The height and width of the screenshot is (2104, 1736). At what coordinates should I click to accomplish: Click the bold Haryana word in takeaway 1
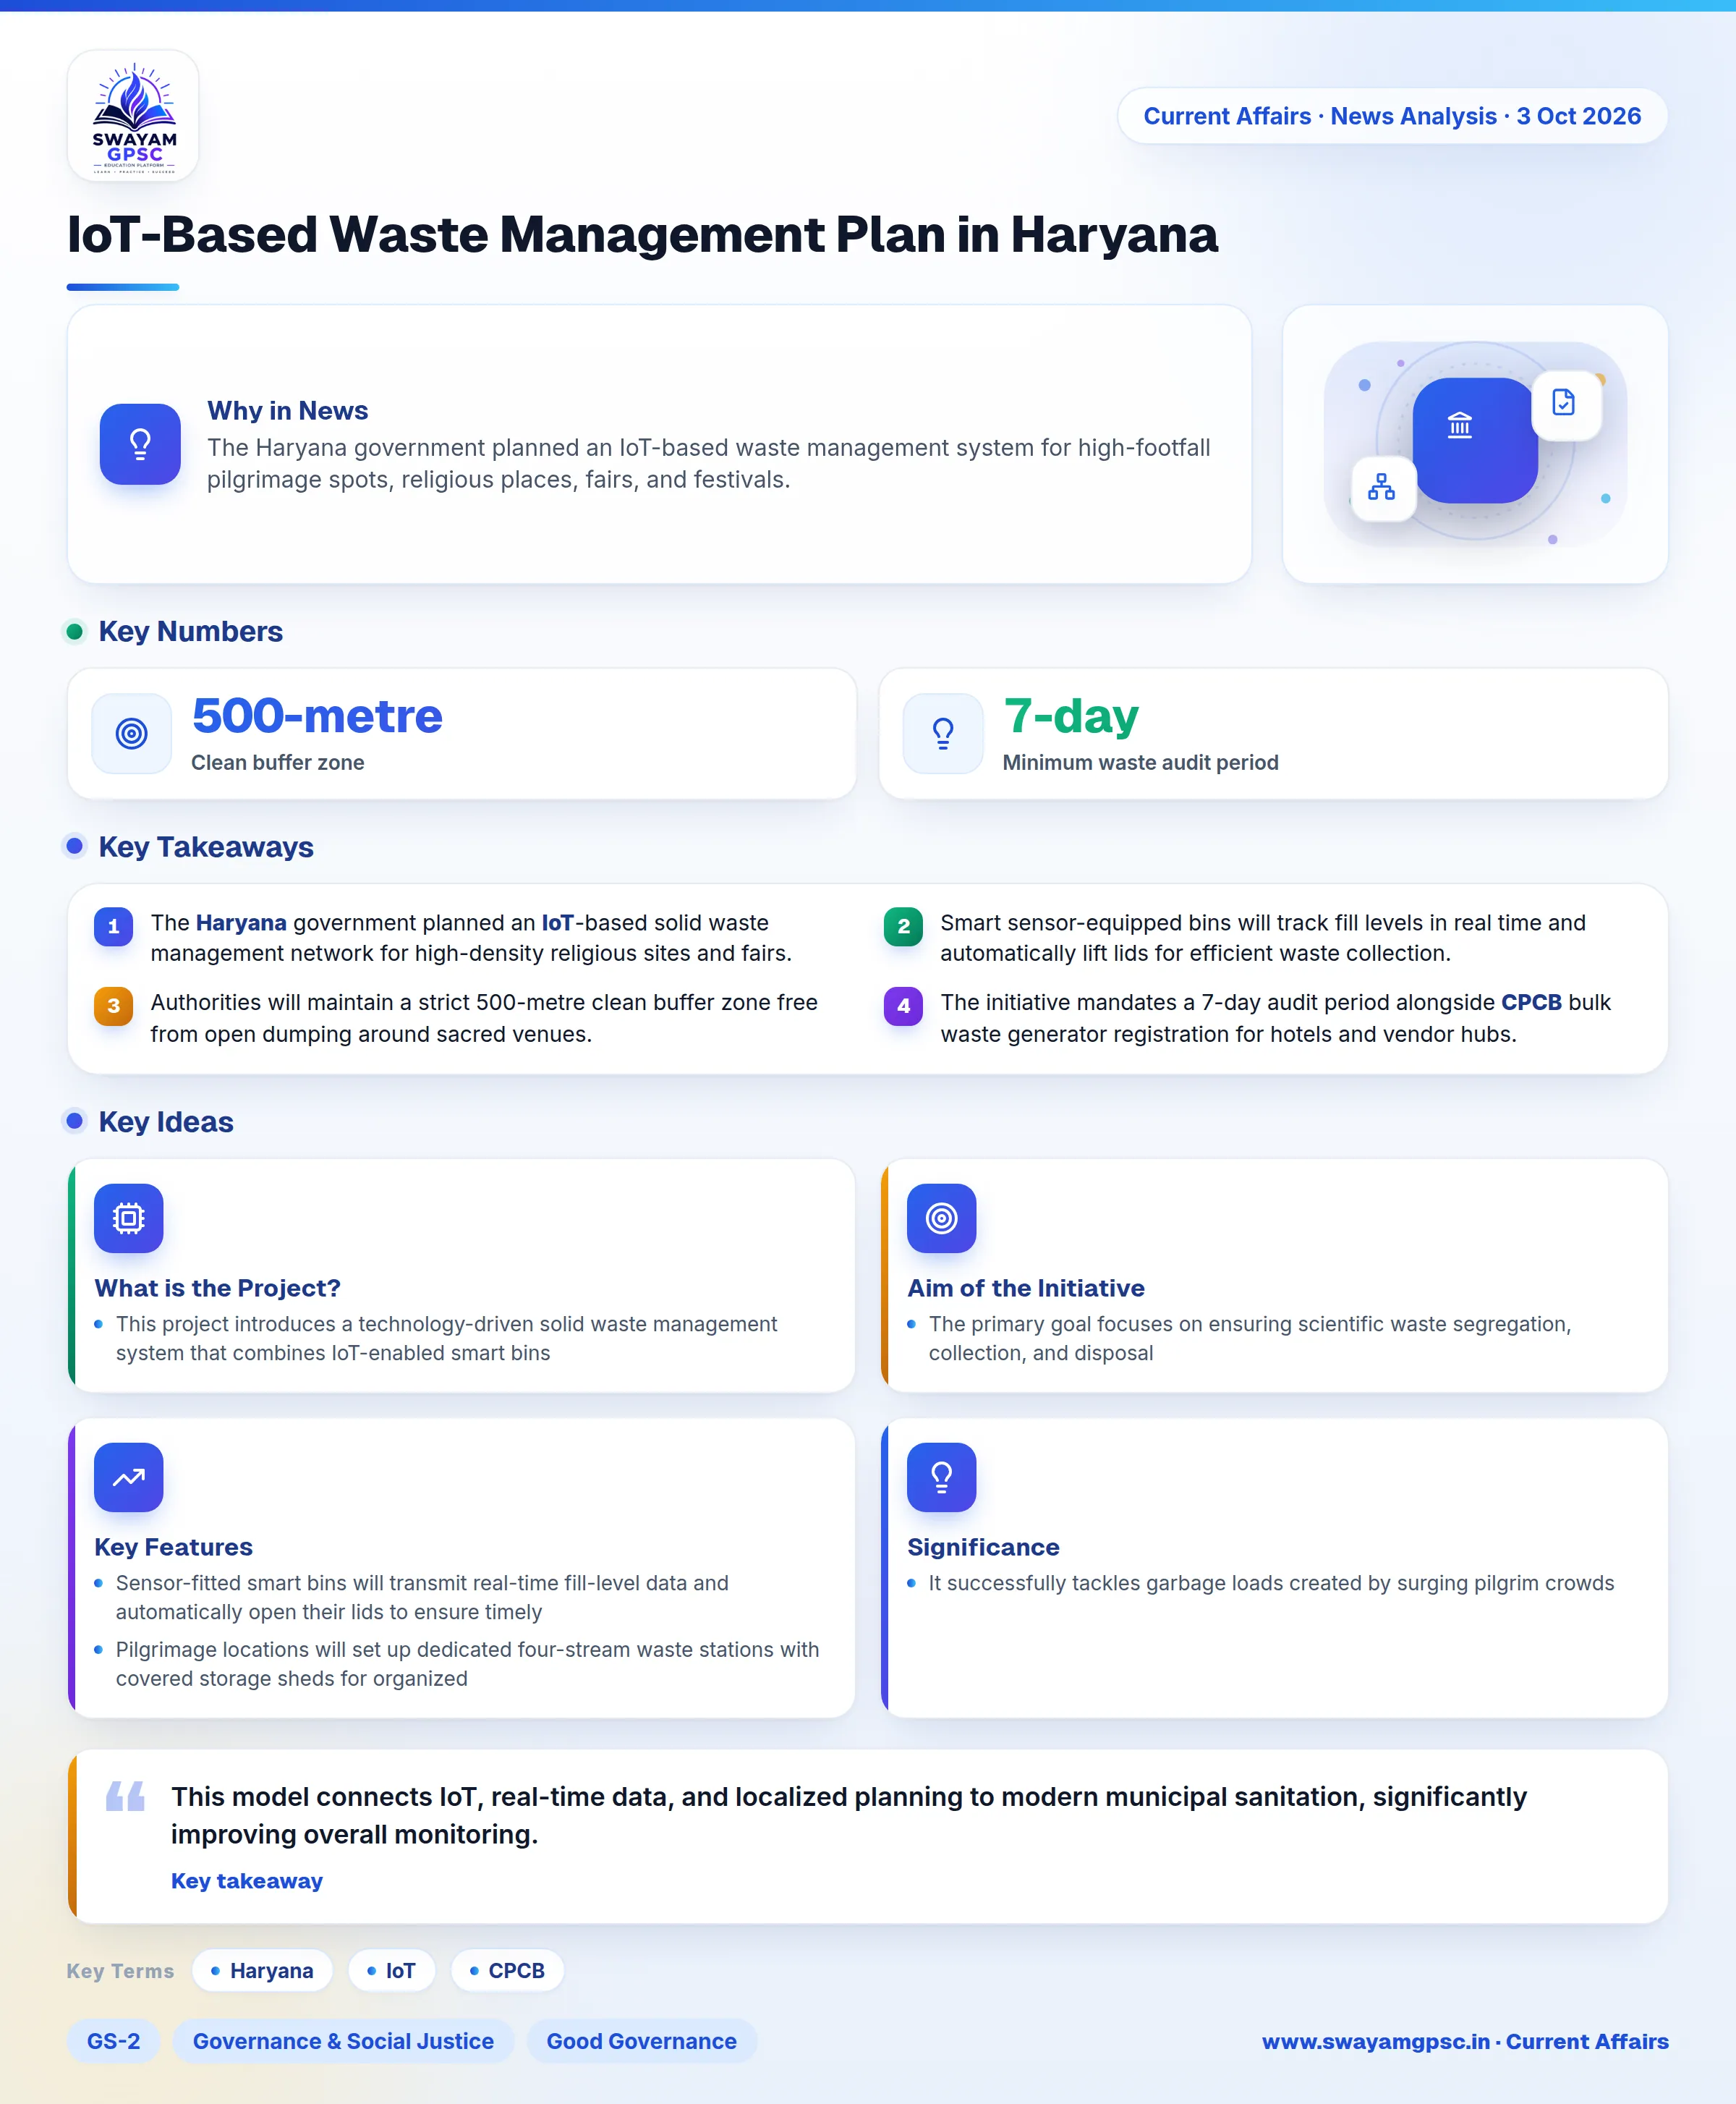click(x=241, y=923)
